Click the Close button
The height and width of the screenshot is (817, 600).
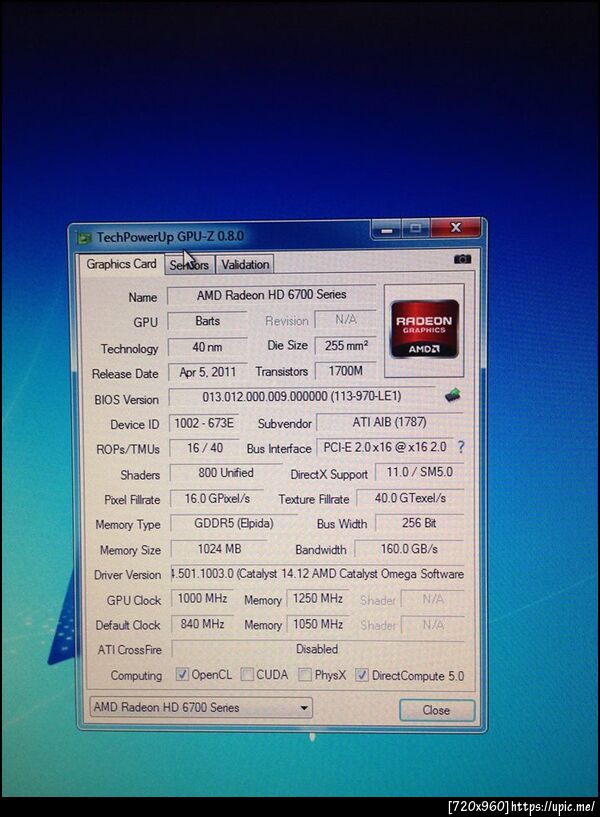pos(436,710)
